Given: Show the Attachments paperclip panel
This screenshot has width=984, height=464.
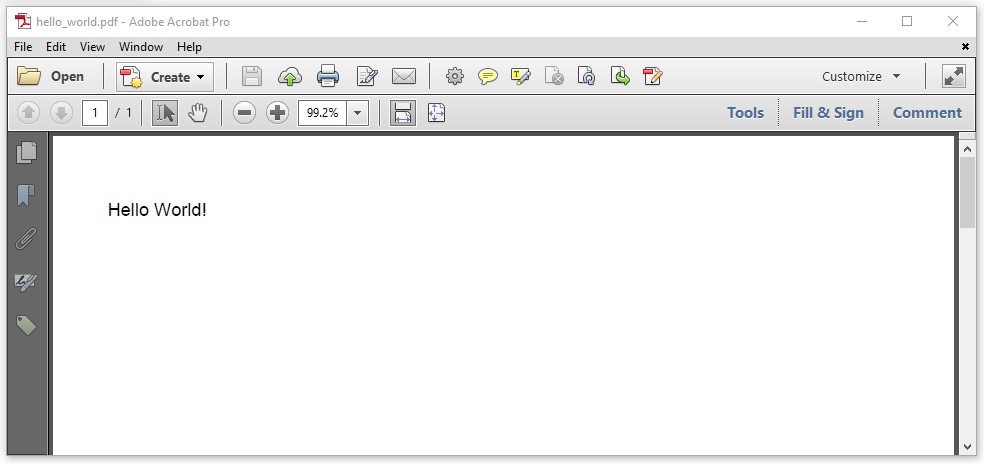Looking at the screenshot, I should point(26,239).
